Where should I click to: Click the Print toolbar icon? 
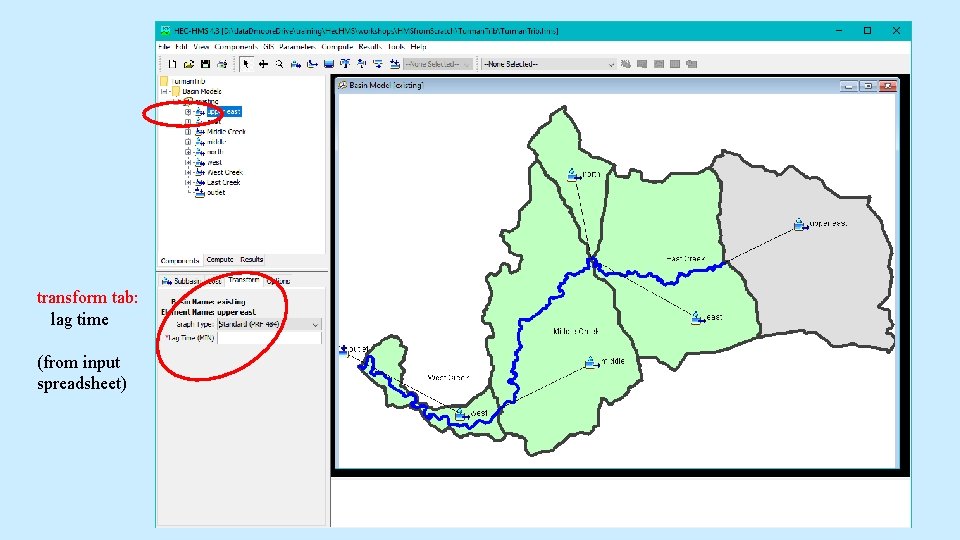(222, 64)
